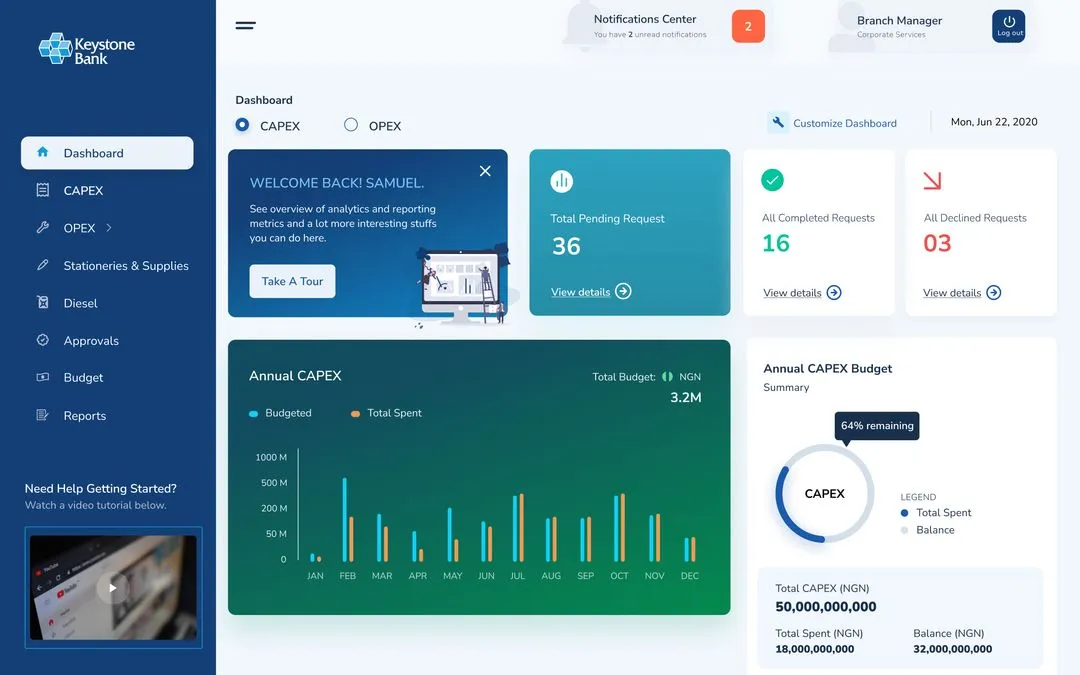Click the CAPEX sidebar icon
Viewport: 1080px width, 675px height.
[x=43, y=190]
